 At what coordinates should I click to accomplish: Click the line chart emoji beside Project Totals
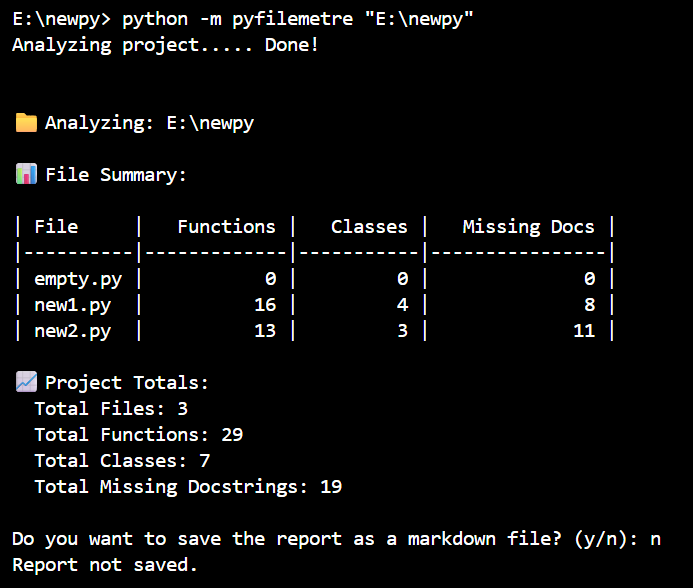(27, 382)
